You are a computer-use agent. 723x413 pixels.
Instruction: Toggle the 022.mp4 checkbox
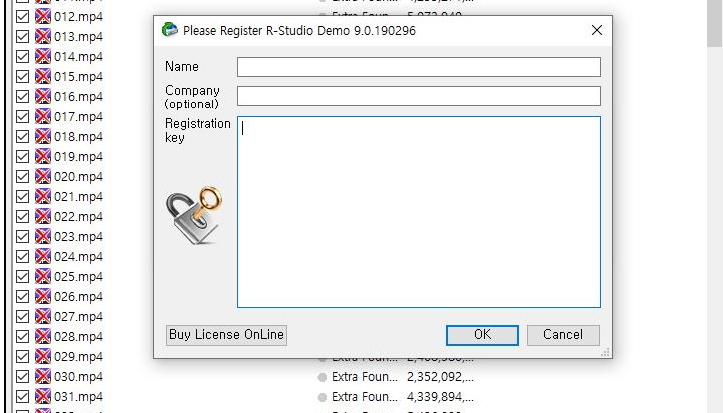pos(22,217)
